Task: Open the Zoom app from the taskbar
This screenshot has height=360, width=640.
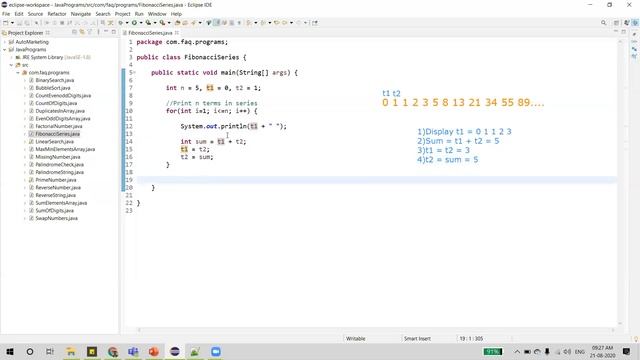Action: (x=216, y=351)
